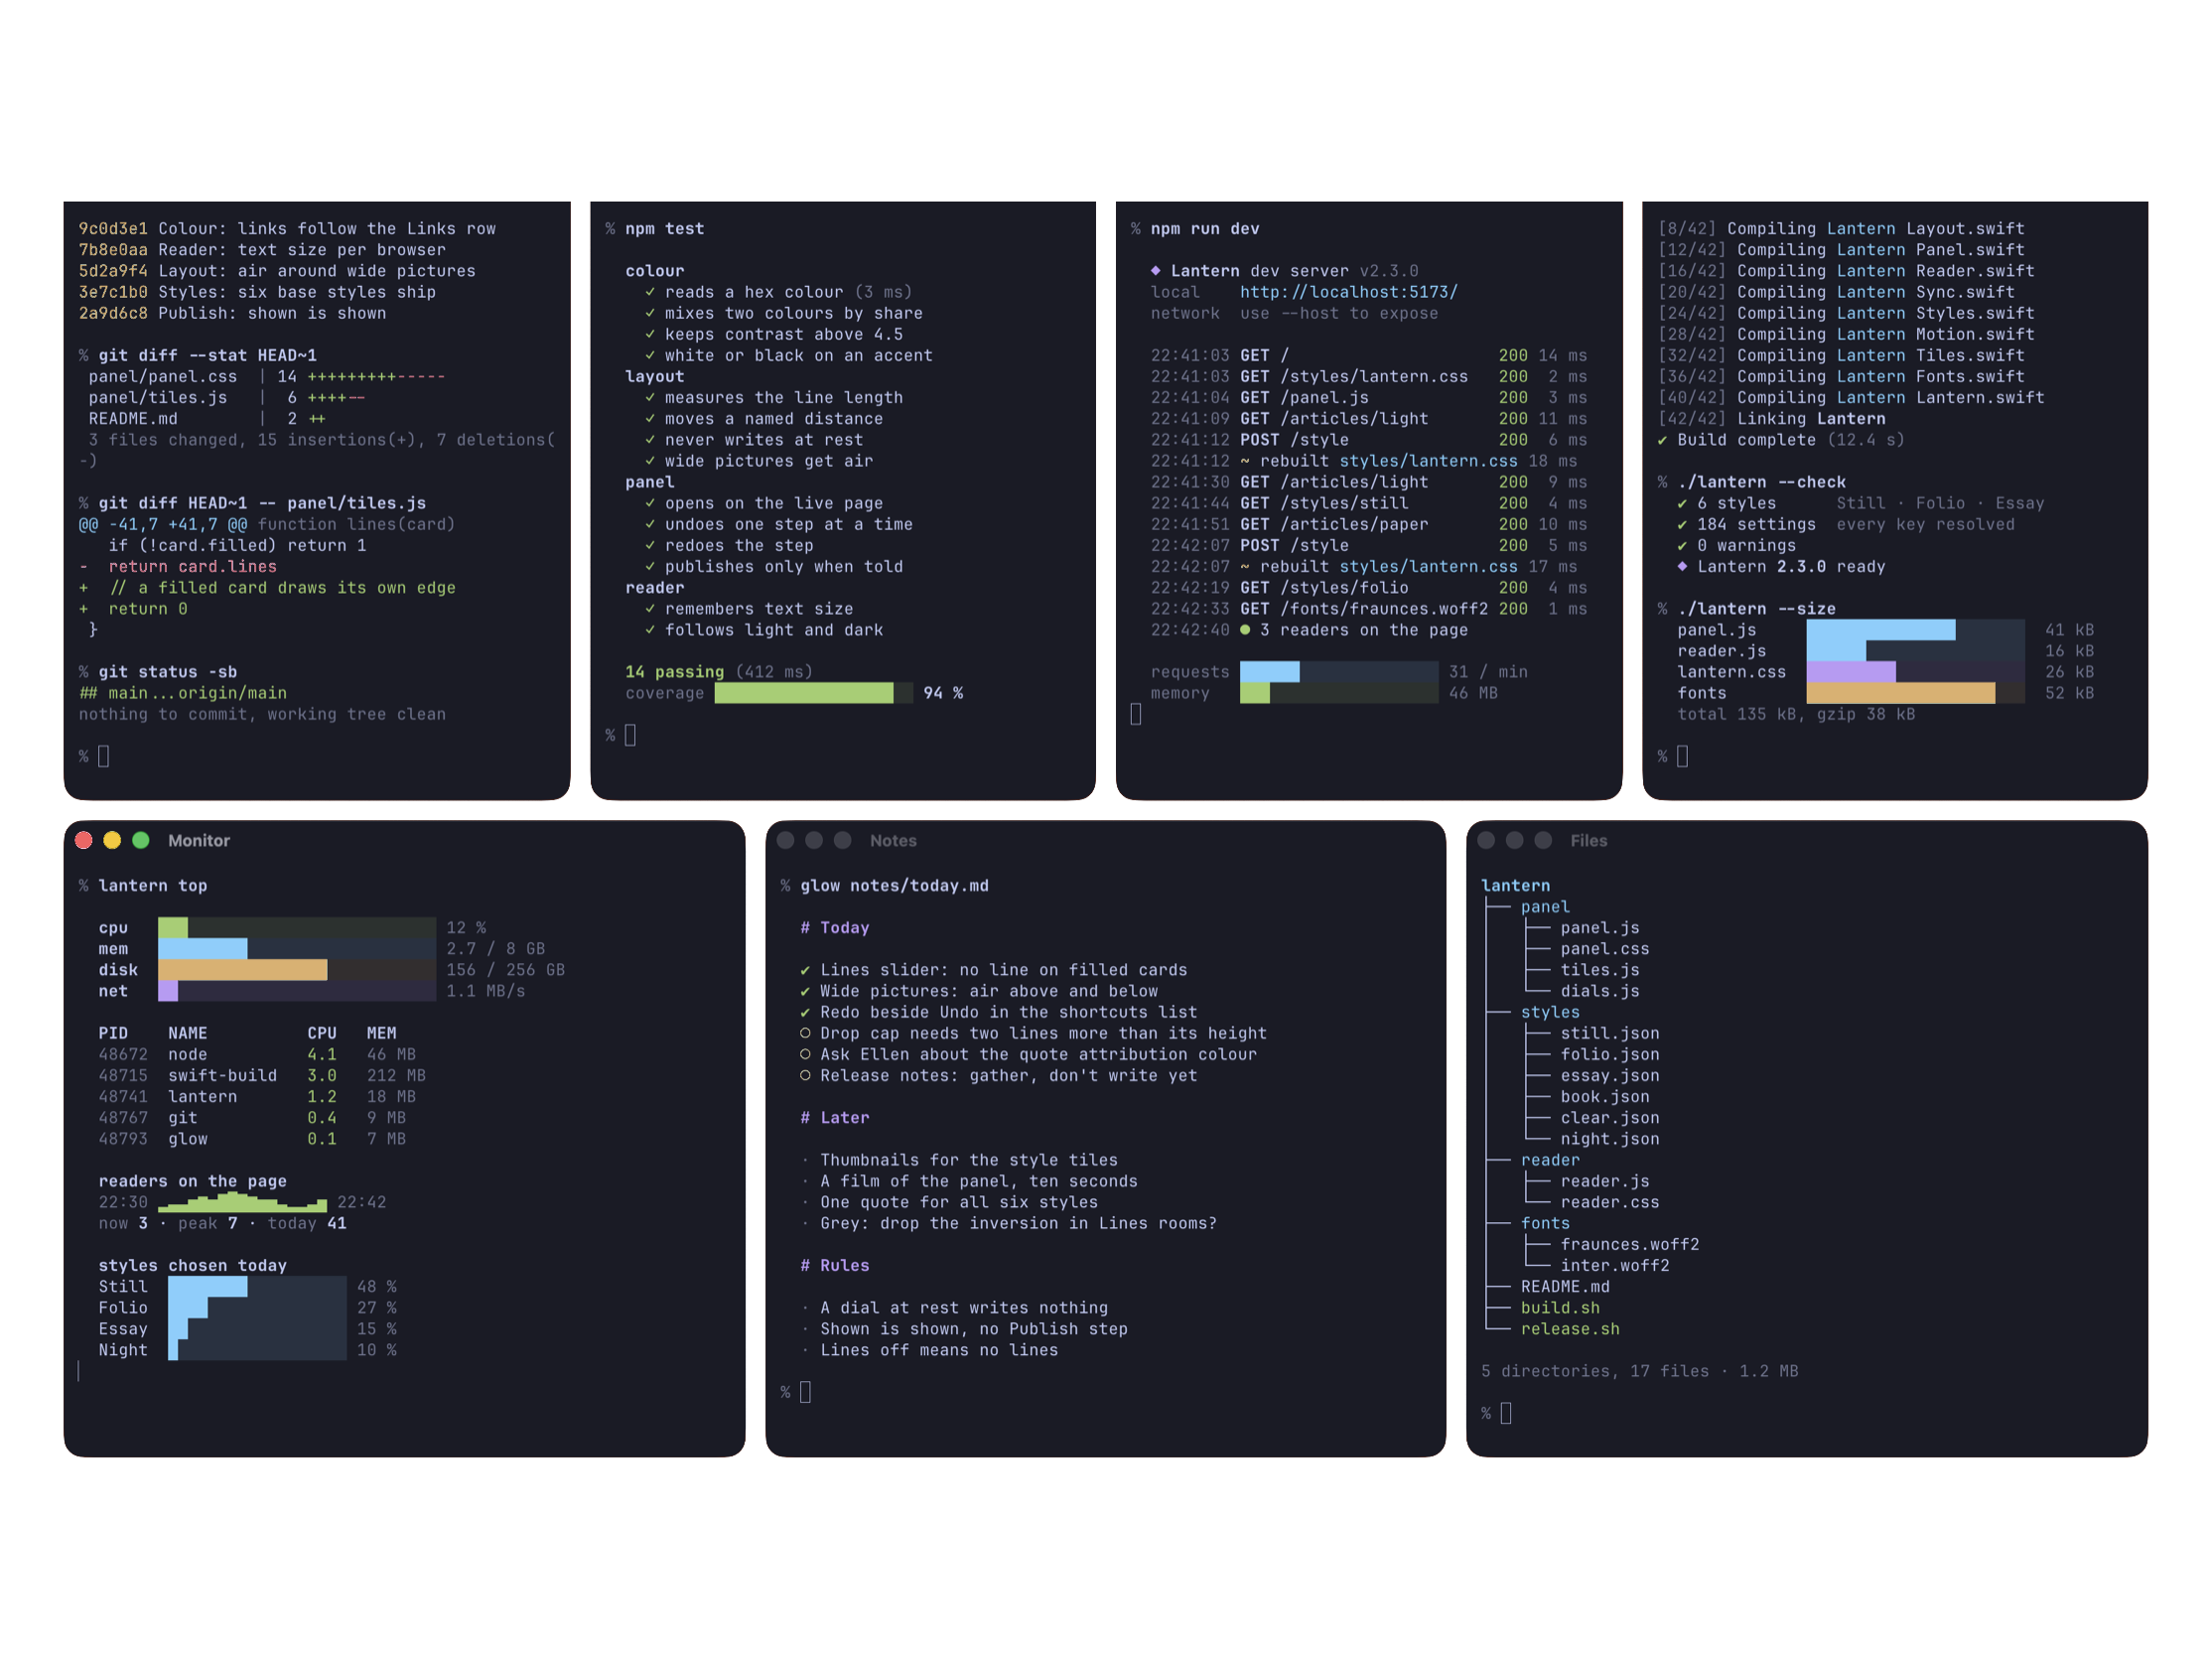Click fraunces.woff2 in the Files tree
2212x1659 pixels.
click(x=1630, y=1244)
